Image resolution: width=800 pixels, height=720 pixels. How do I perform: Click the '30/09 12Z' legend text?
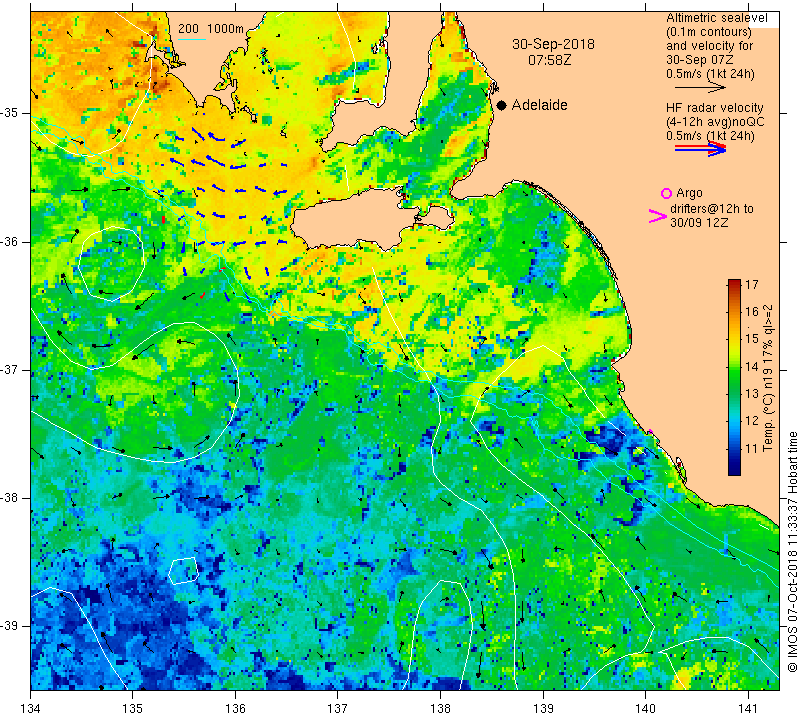point(698,223)
